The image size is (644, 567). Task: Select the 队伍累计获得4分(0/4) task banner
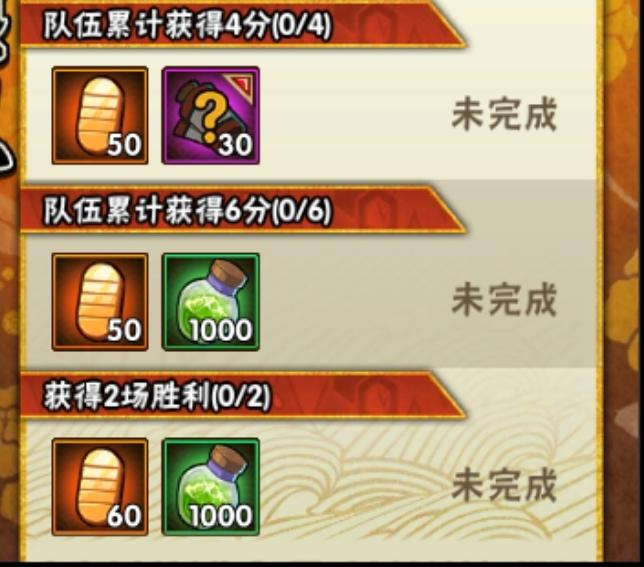[x=242, y=25]
